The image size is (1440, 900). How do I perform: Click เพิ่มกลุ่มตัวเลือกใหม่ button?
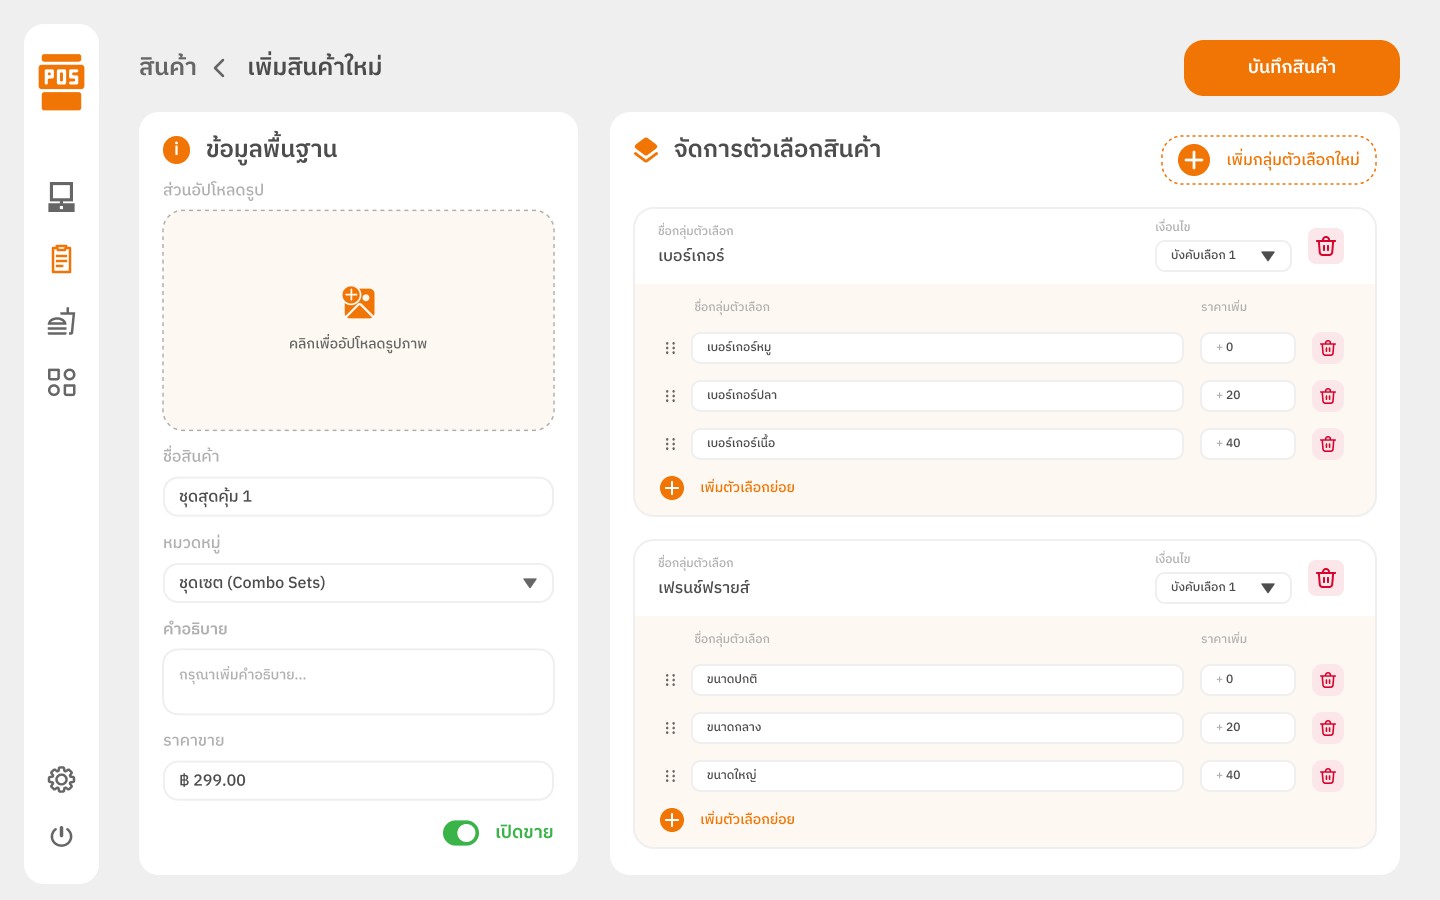coord(1268,160)
